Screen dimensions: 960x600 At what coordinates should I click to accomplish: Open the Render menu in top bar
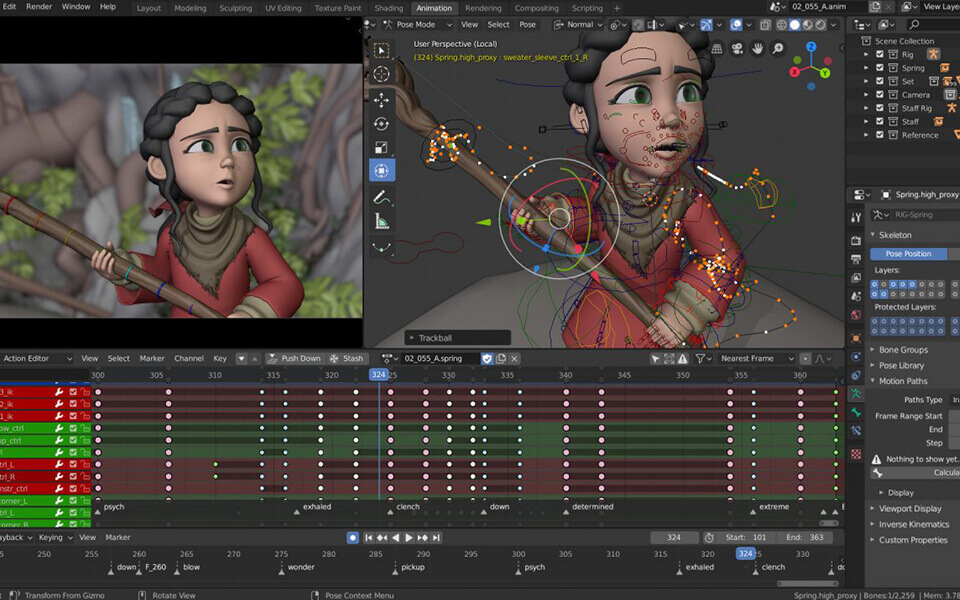tap(39, 7)
